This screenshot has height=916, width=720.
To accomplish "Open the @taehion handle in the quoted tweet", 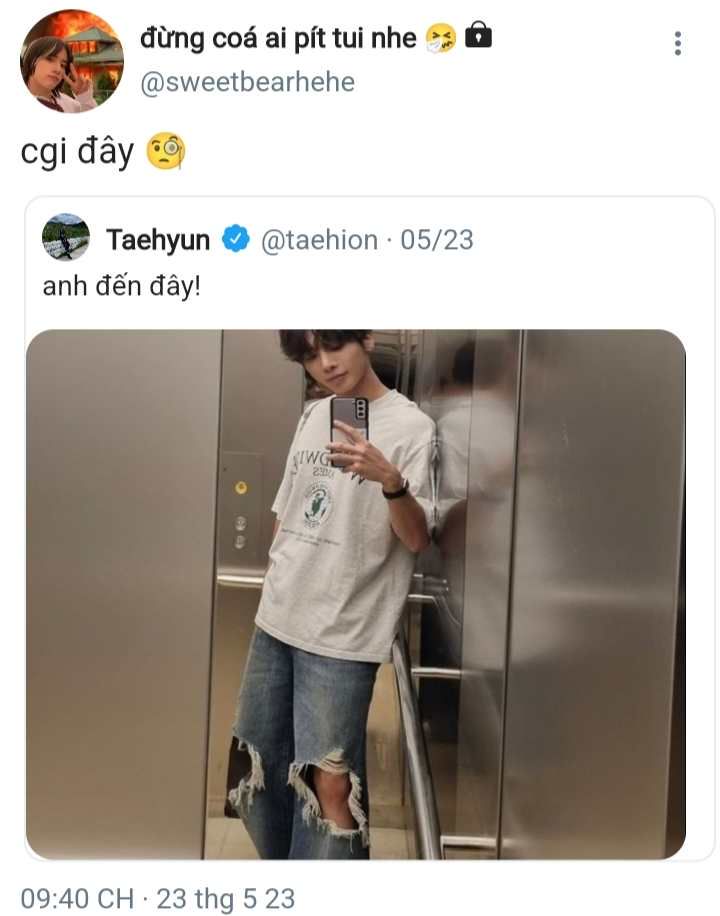I will [319, 240].
